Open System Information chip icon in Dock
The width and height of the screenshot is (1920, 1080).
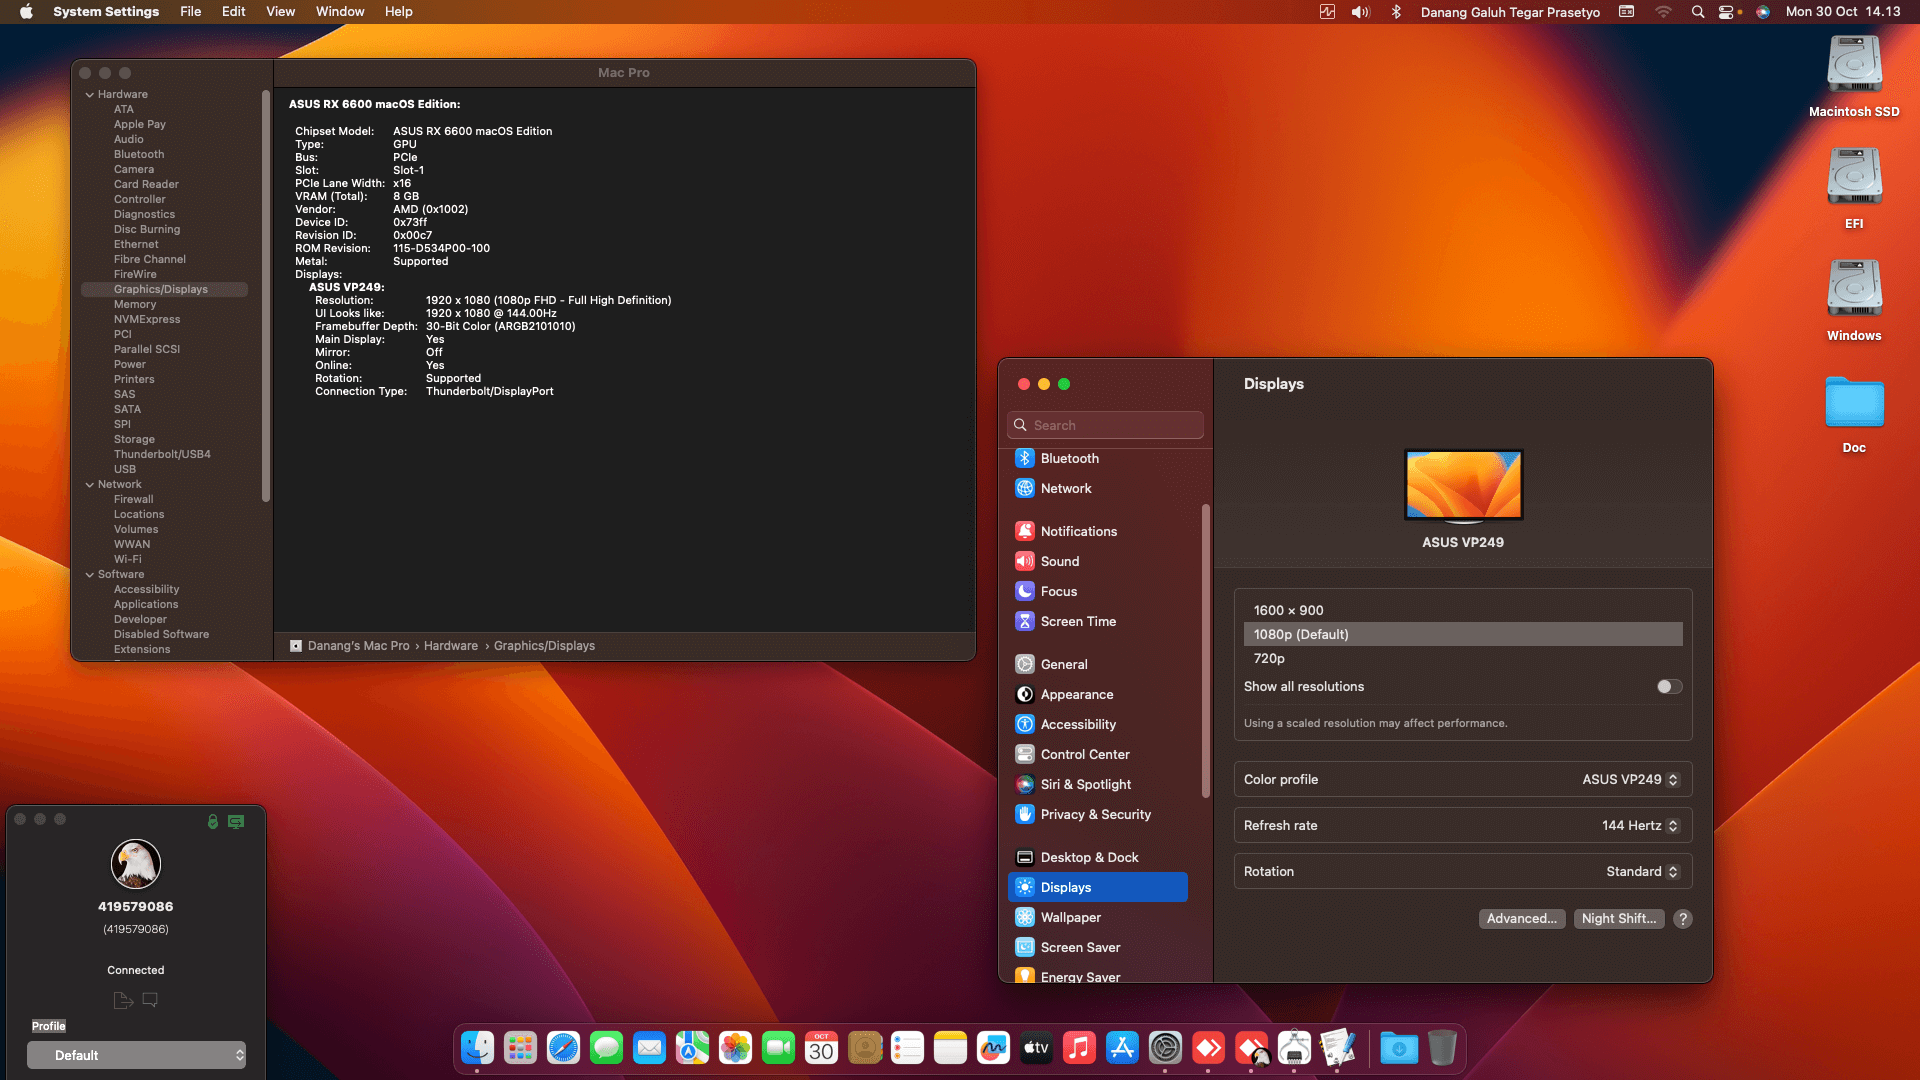coord(1294,1047)
